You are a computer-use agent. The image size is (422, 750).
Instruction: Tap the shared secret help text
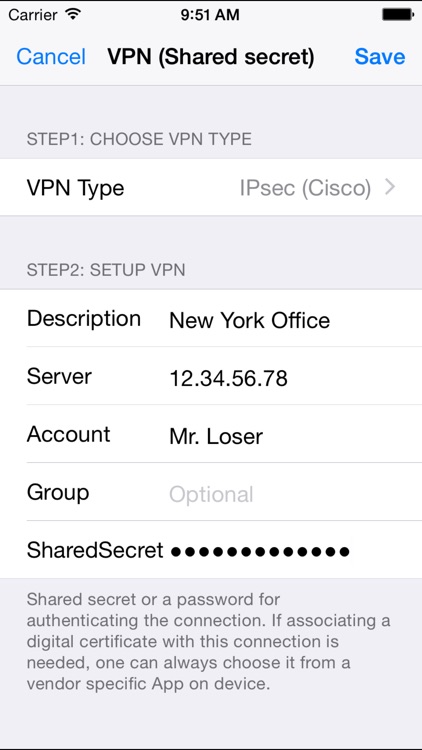coord(209,641)
